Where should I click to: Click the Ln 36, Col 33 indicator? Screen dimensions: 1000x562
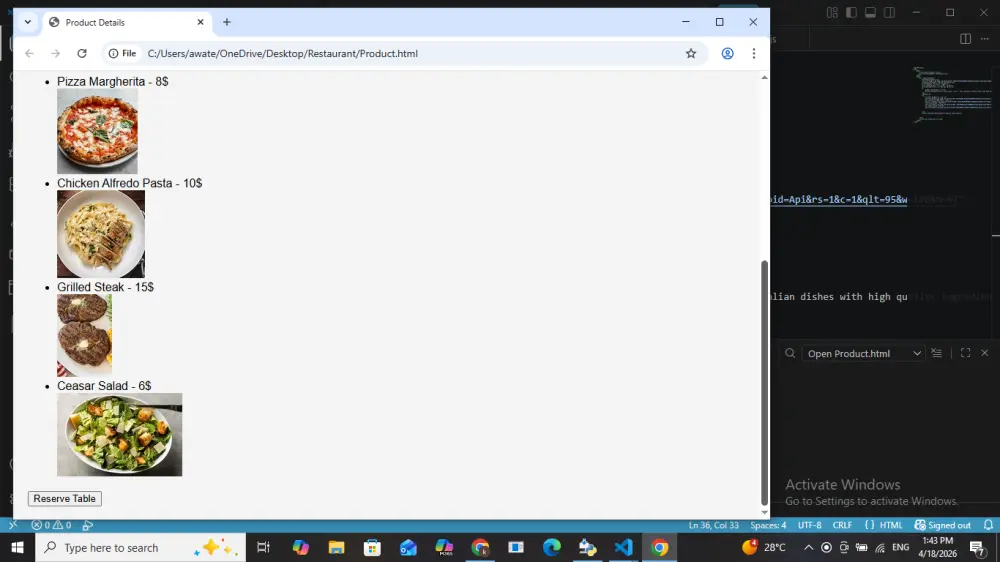tap(714, 525)
